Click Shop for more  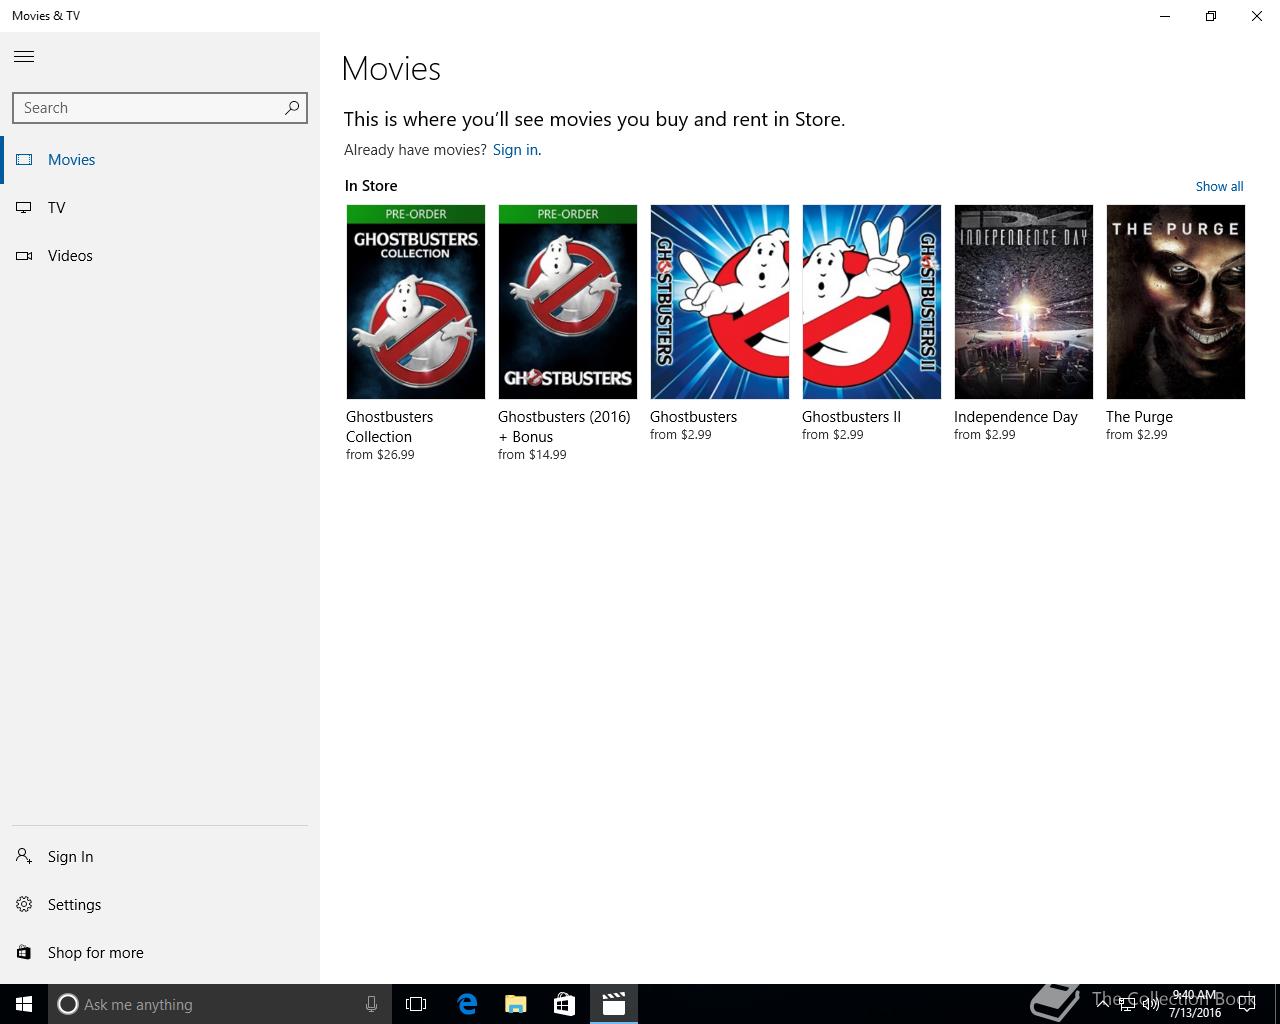point(160,953)
